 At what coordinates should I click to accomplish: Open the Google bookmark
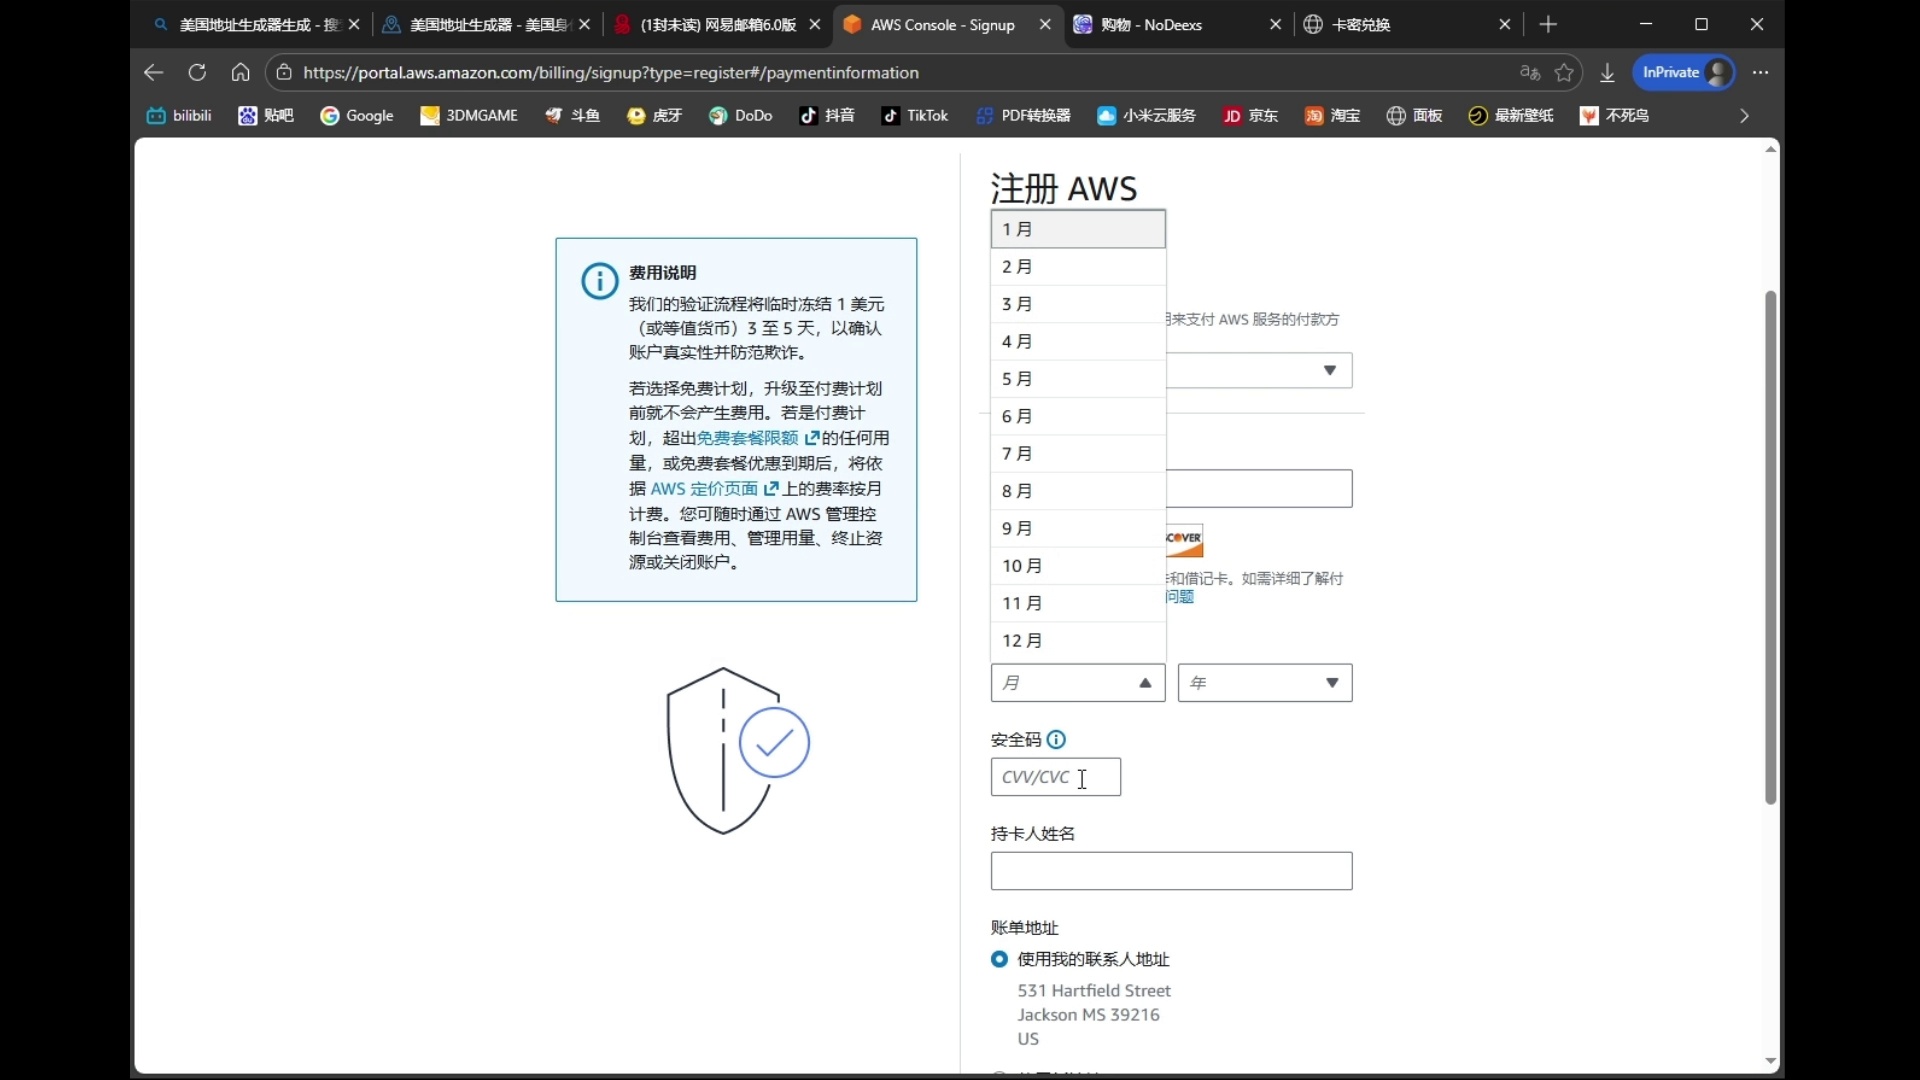357,115
